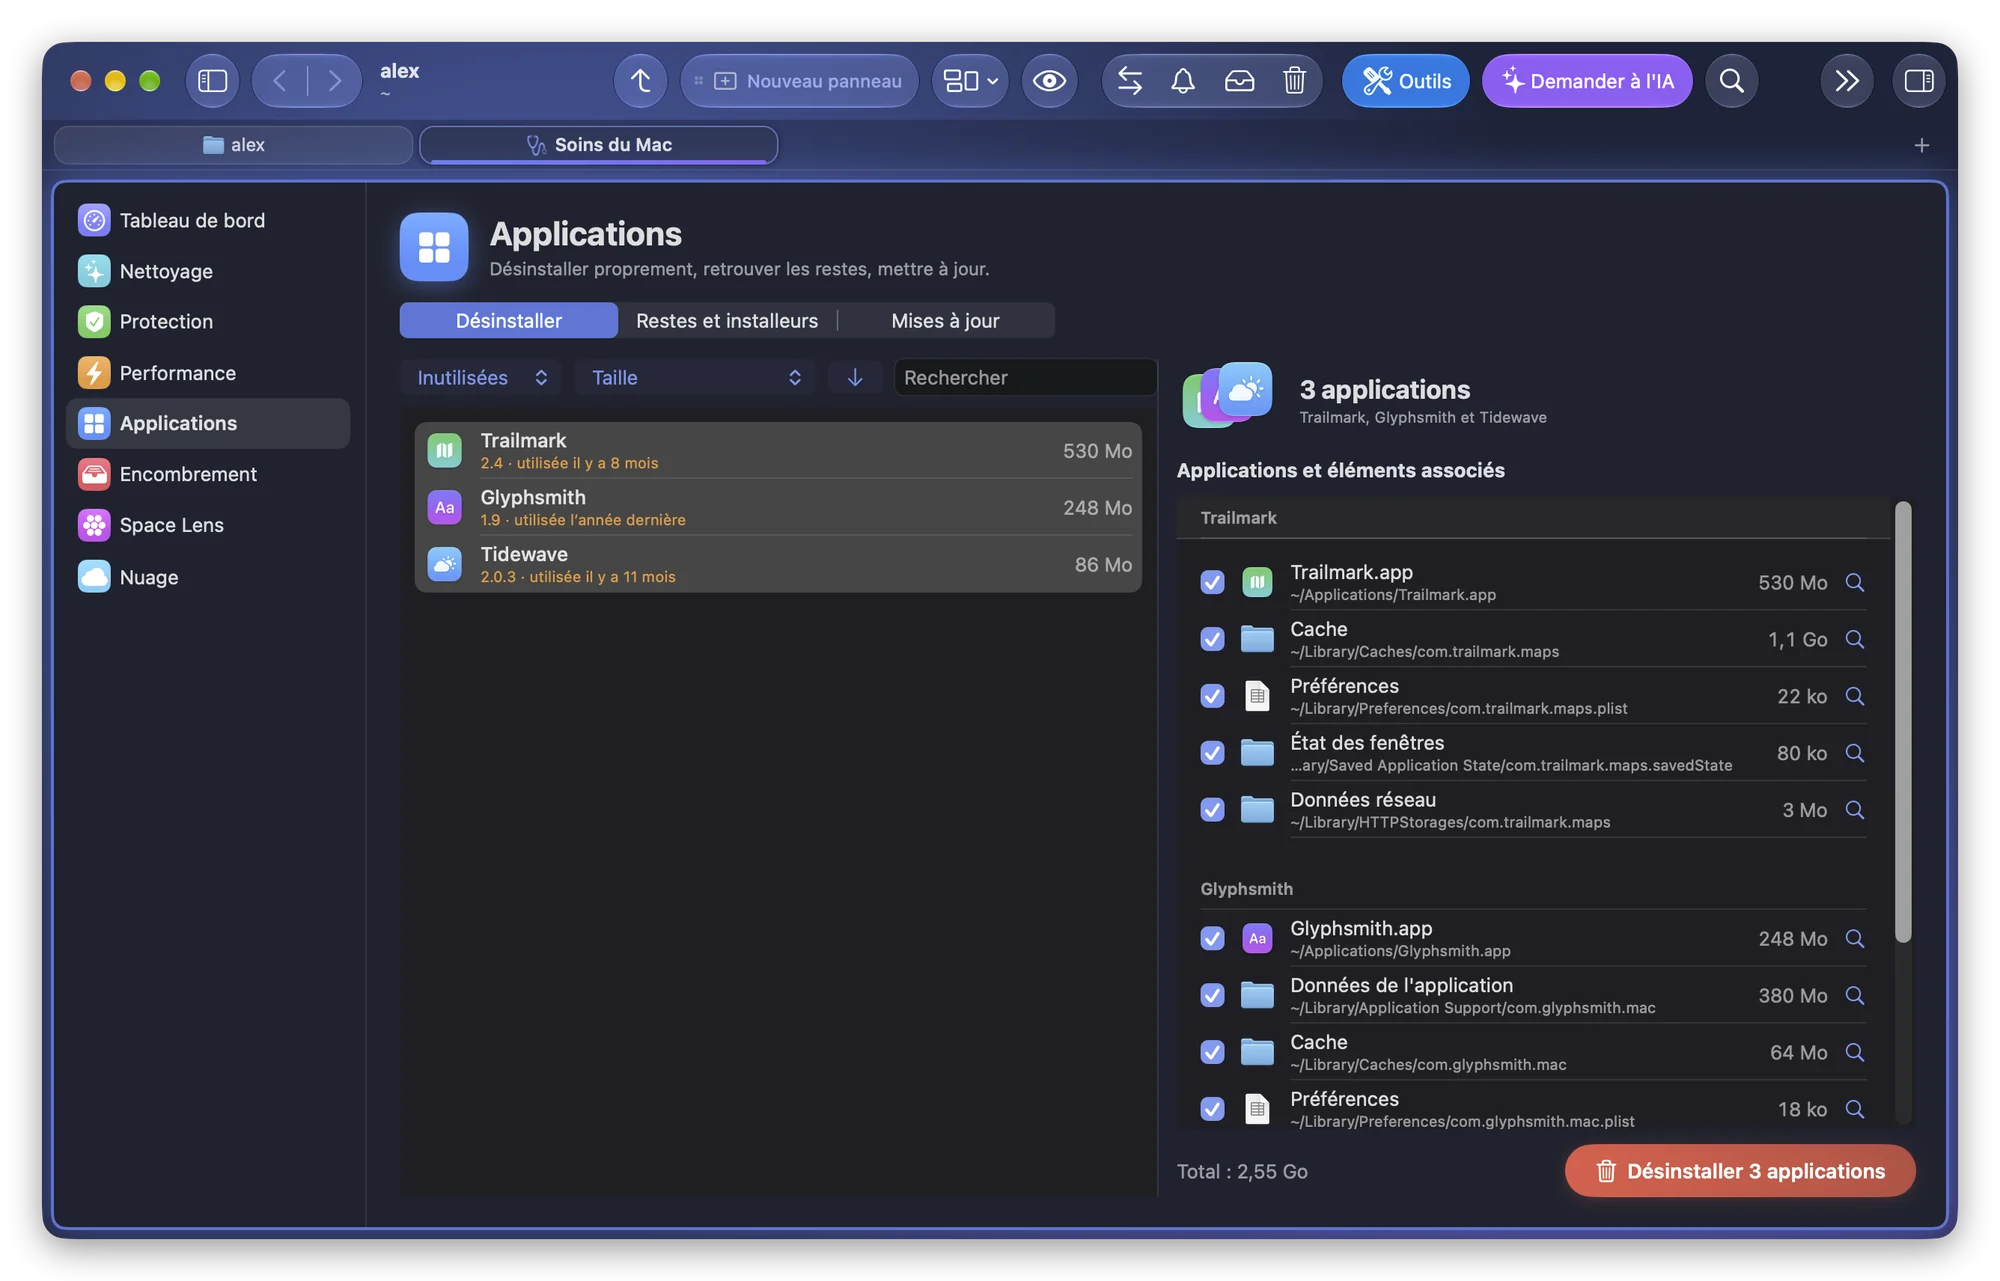Screen dimensions: 2000x1281
Task: Click Nouveau panneau button
Action: 799,81
